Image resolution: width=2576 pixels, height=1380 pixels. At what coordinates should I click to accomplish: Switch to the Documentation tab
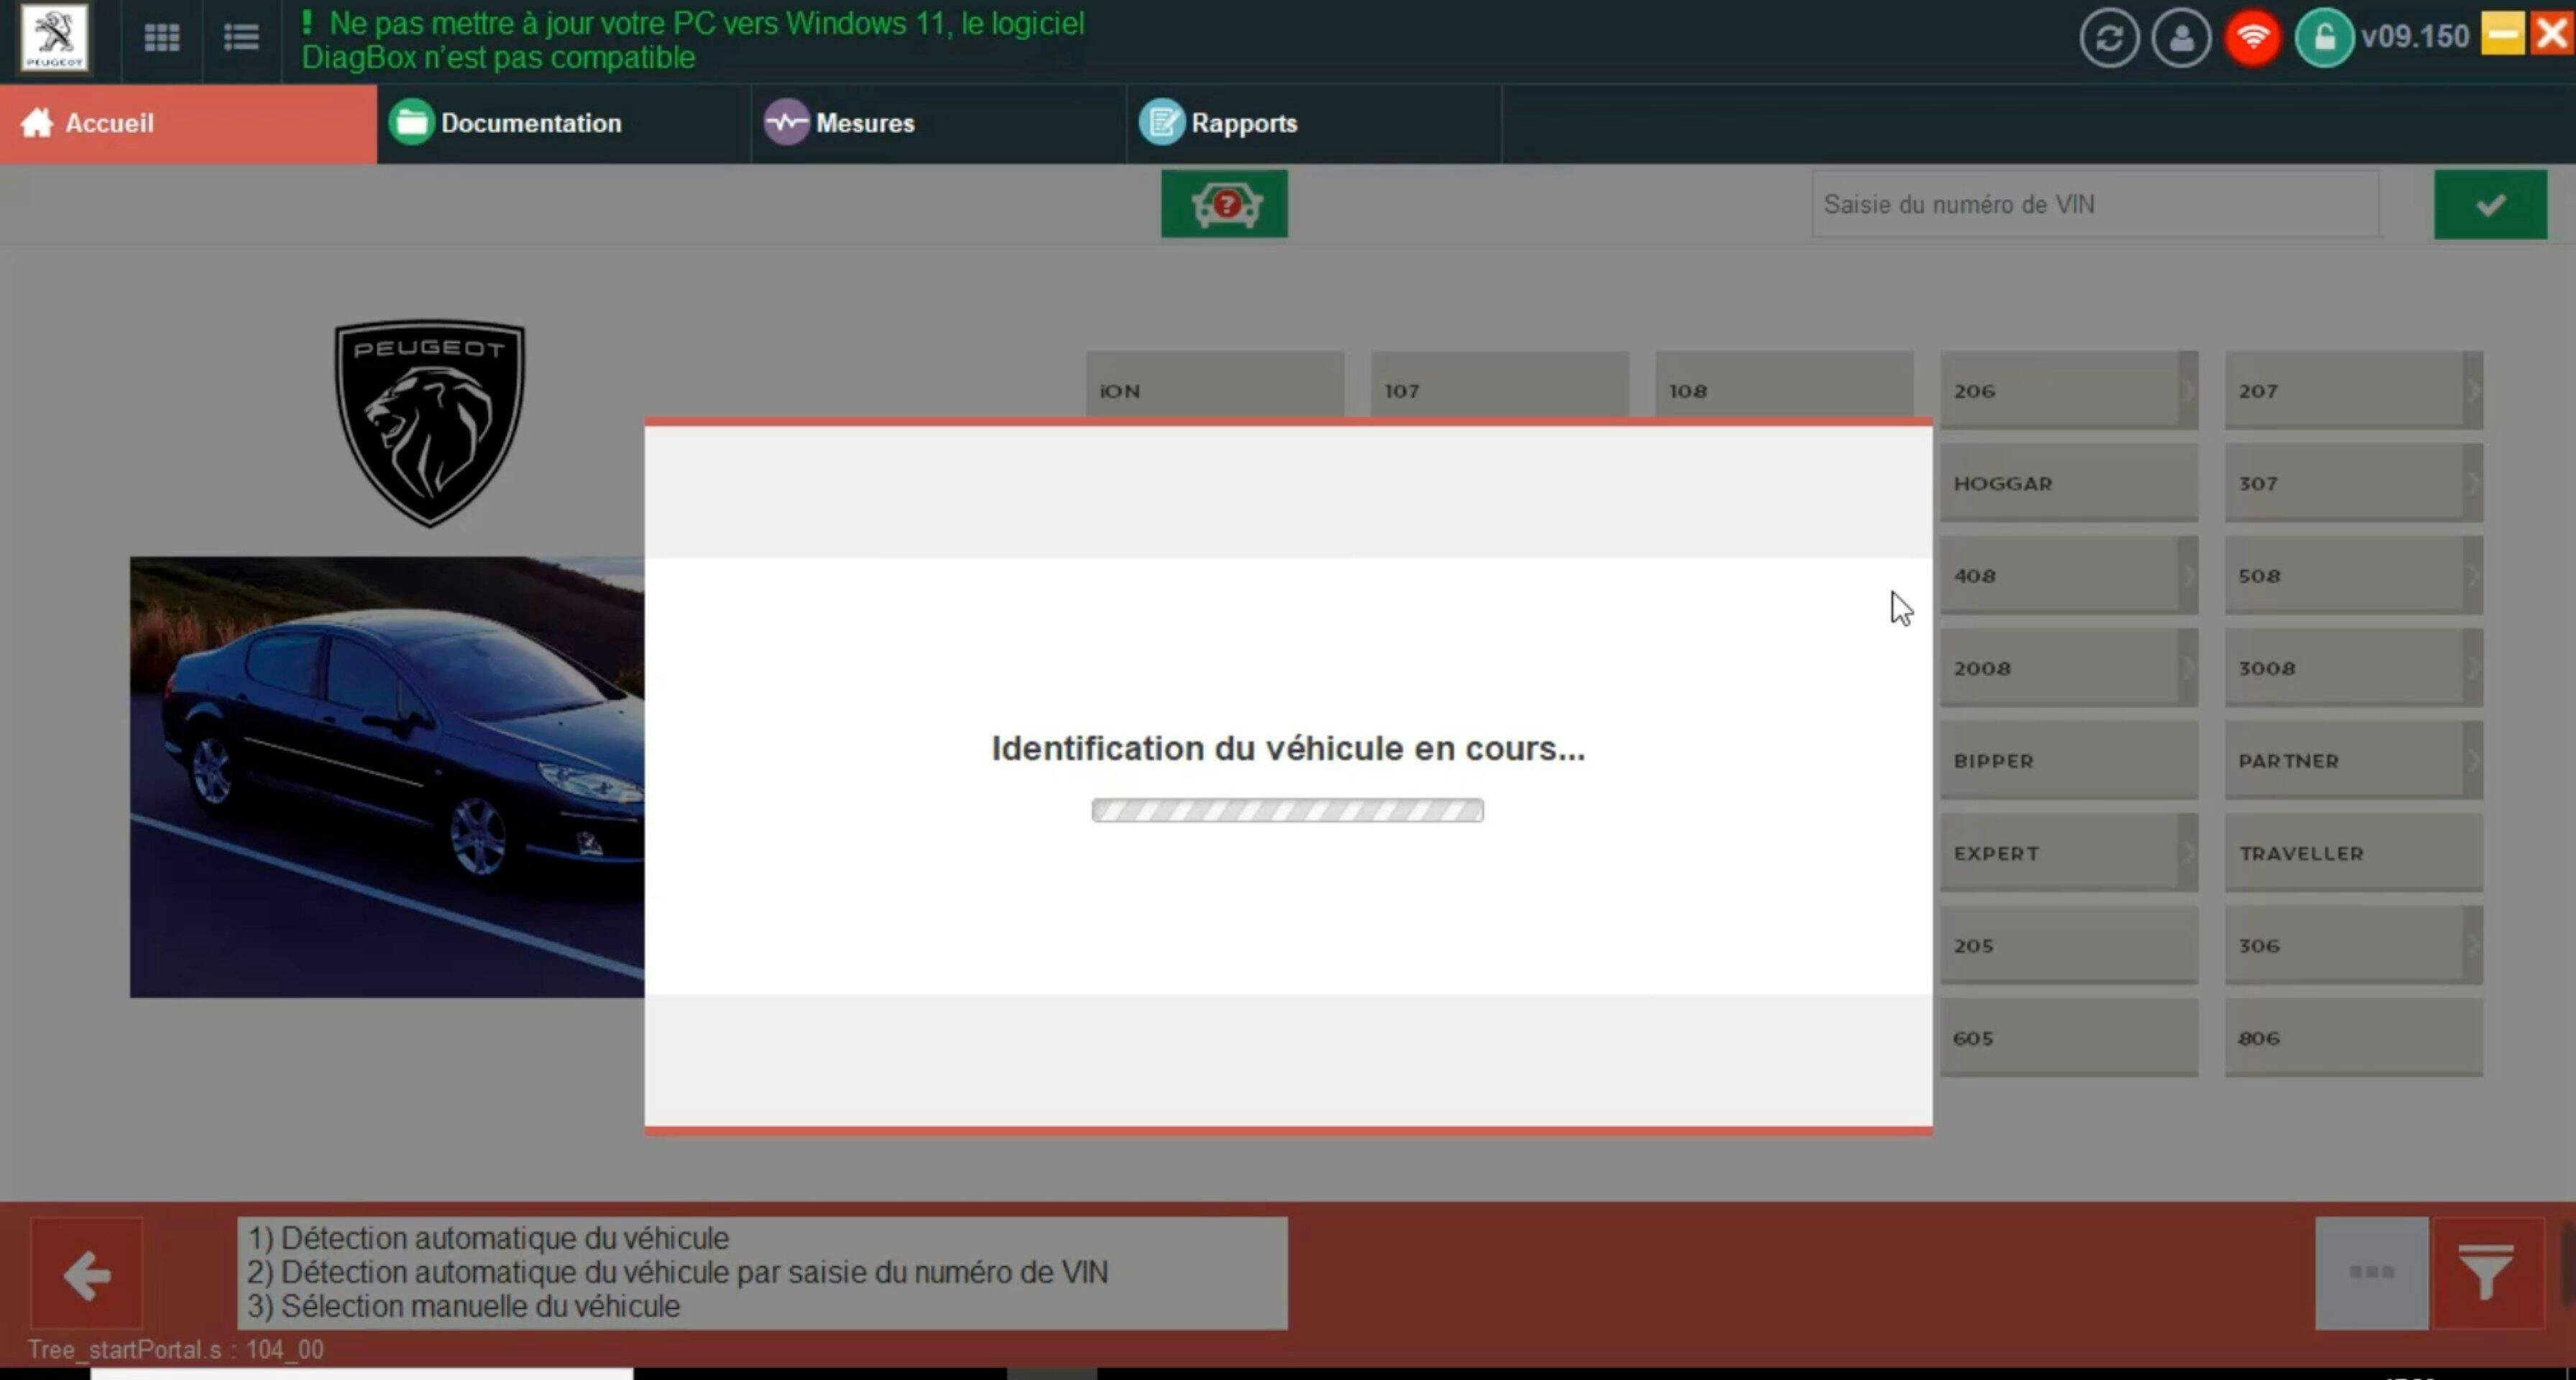(x=530, y=123)
